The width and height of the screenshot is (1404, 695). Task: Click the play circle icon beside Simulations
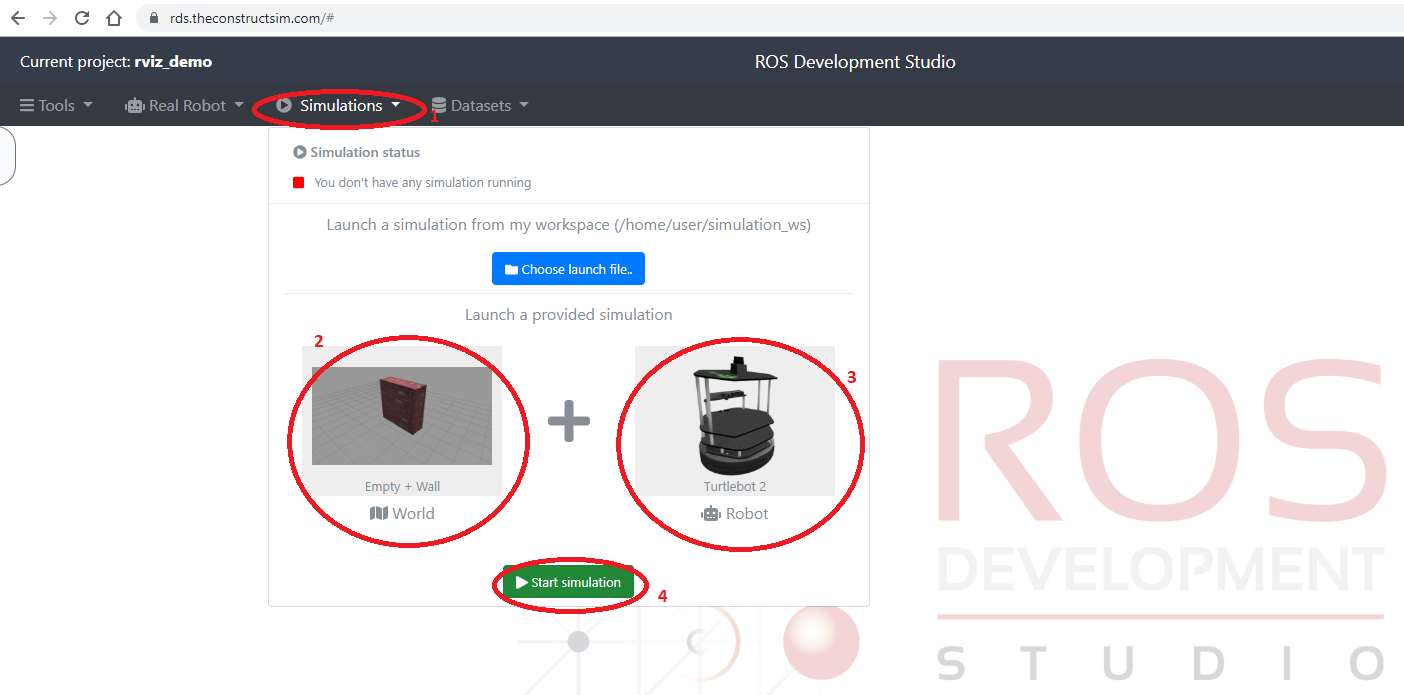(285, 105)
